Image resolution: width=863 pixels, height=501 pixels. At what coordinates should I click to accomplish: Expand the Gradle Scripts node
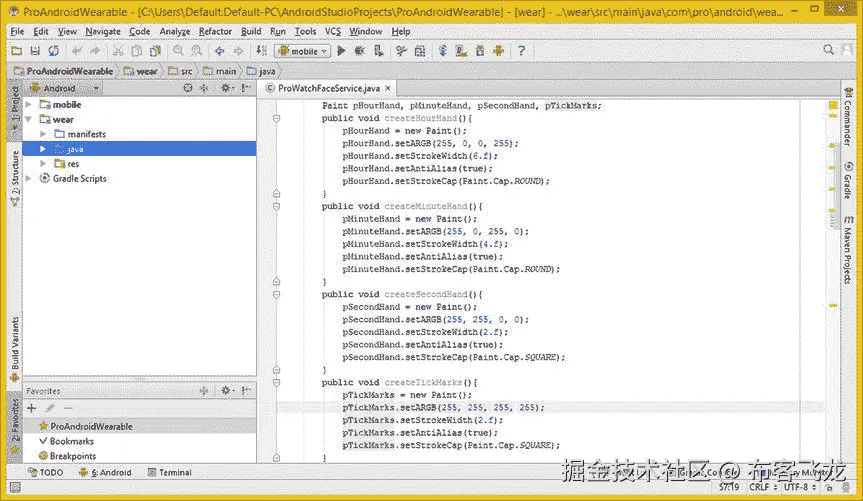pyautogui.click(x=28, y=179)
